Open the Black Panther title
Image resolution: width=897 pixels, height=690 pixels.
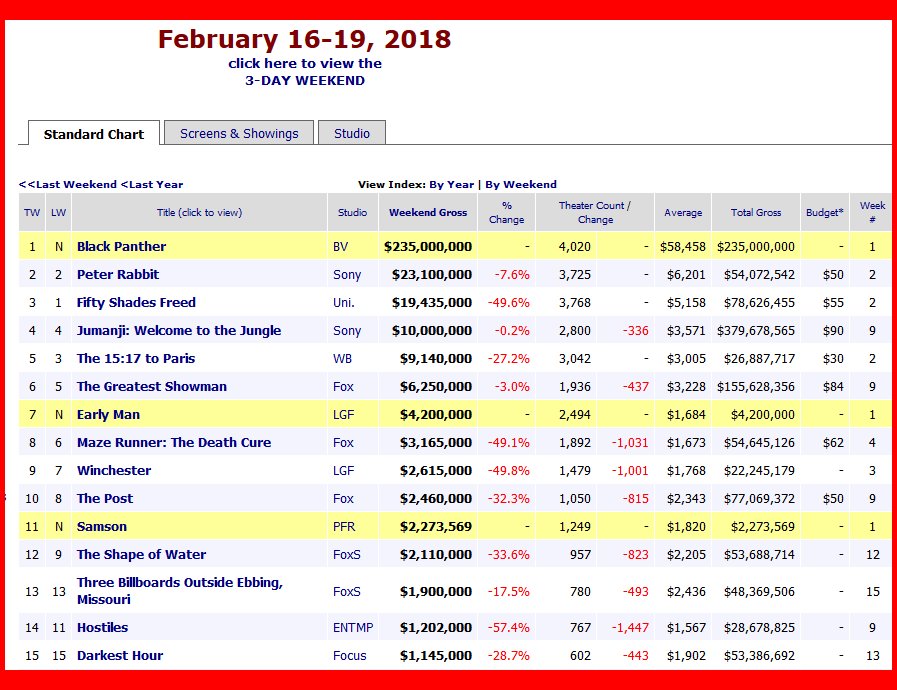coord(121,247)
